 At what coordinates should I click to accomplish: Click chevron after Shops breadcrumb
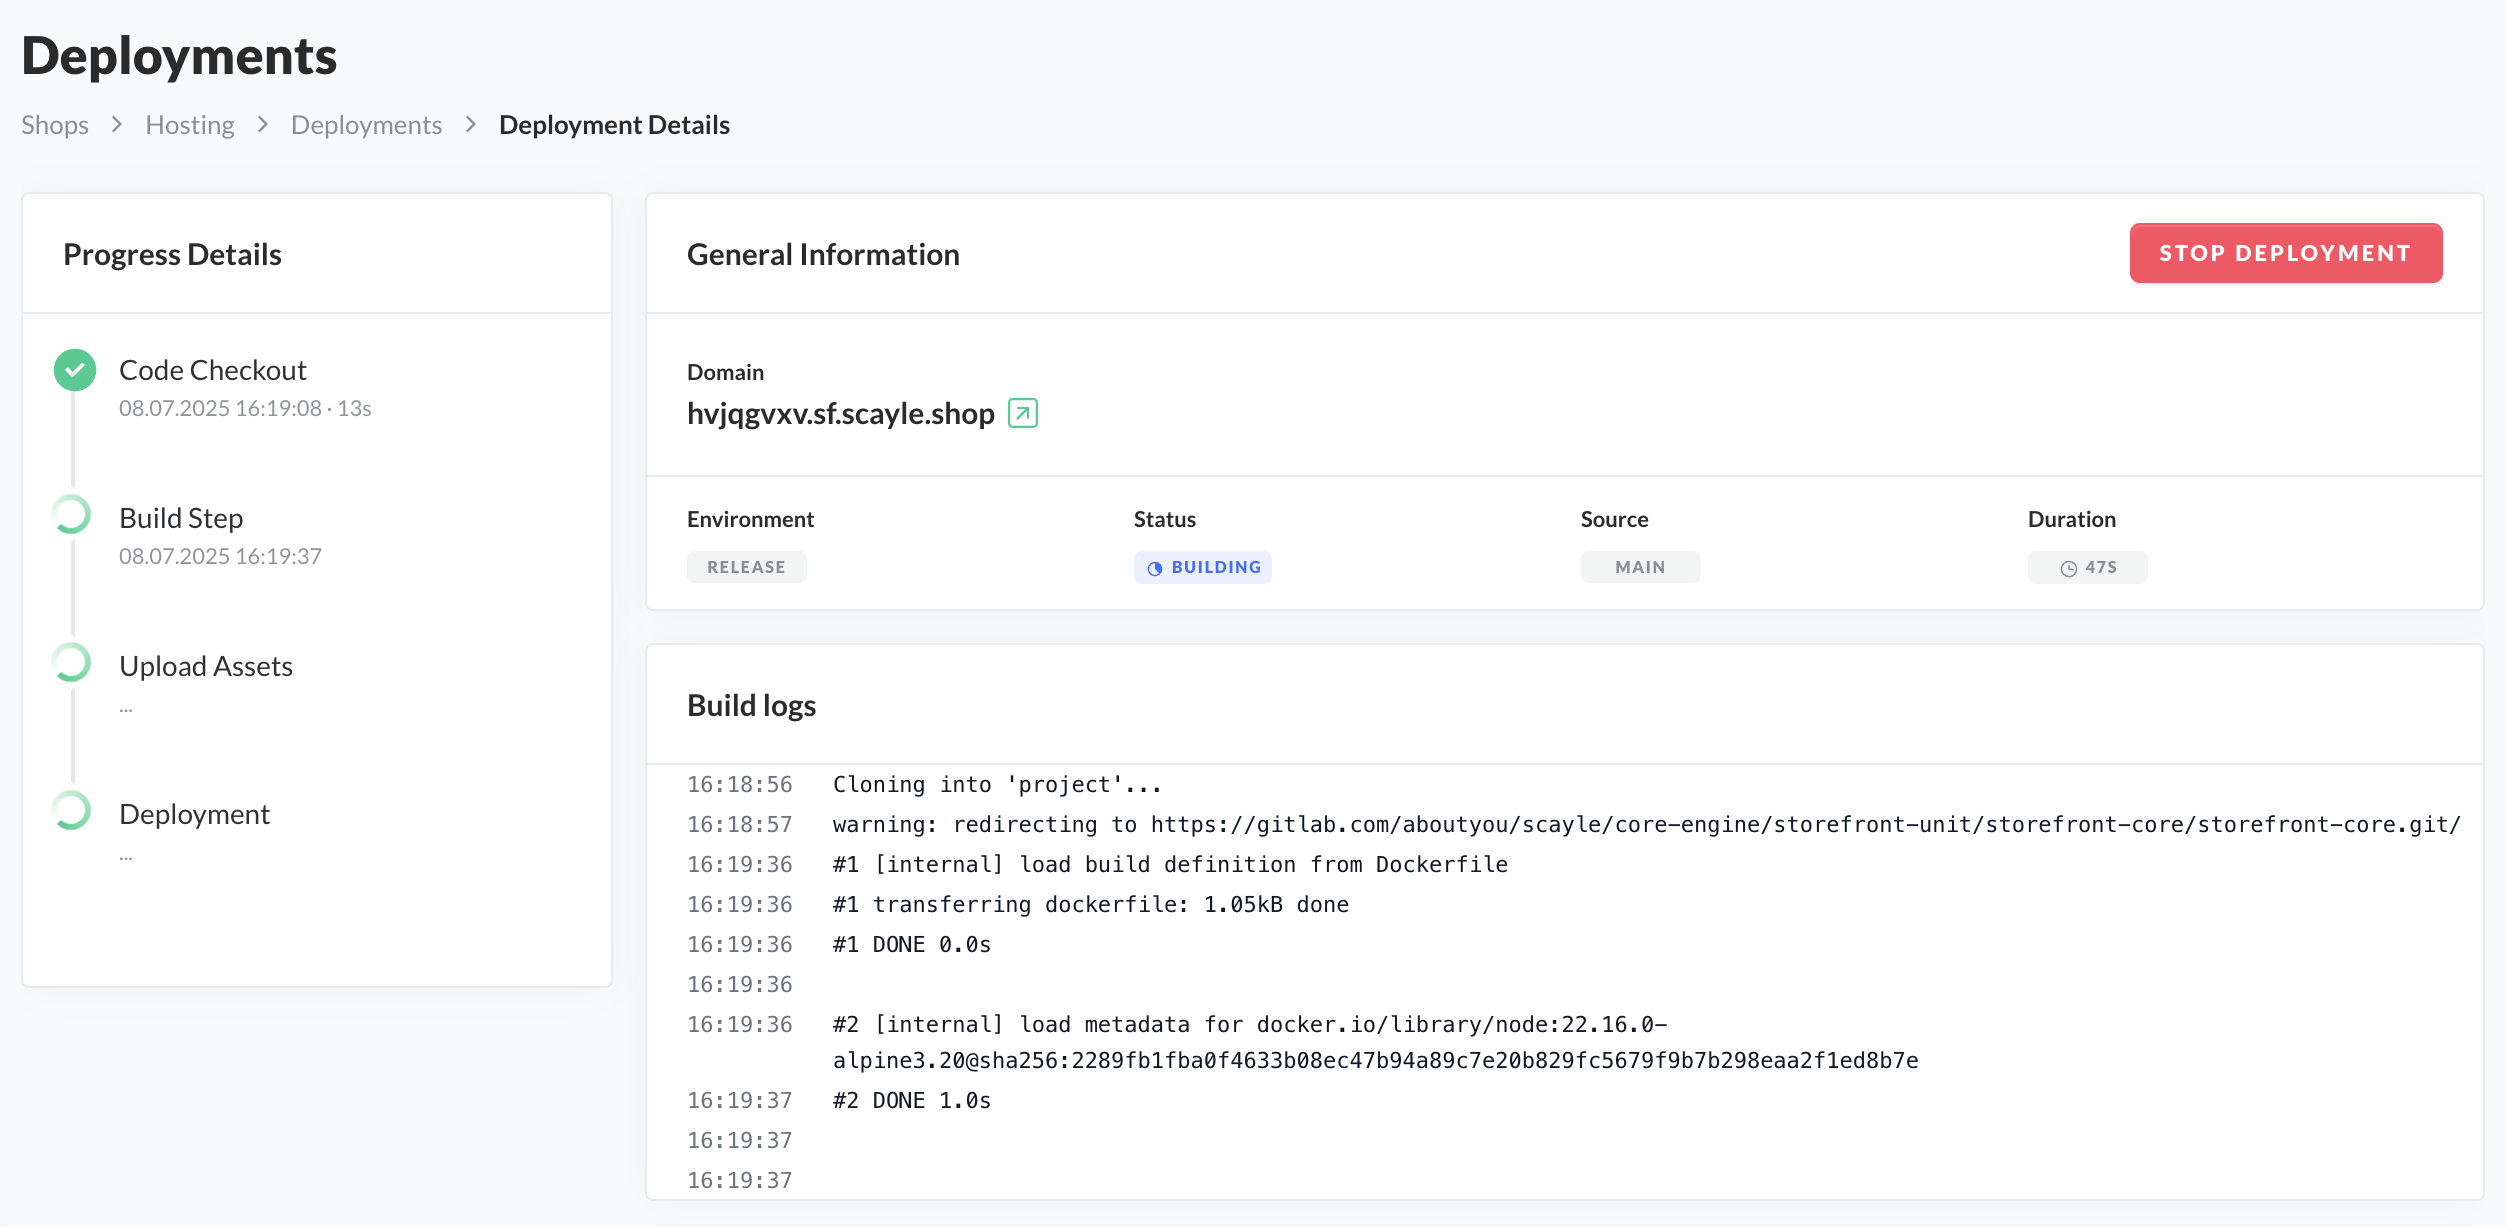click(117, 125)
